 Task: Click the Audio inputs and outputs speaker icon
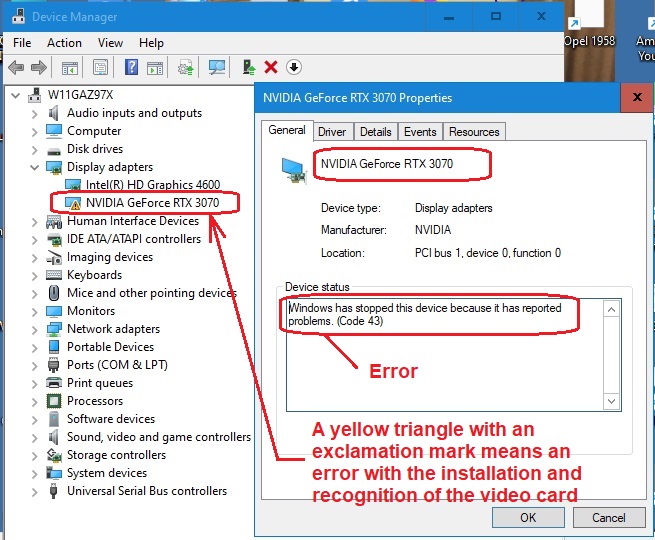[x=53, y=113]
